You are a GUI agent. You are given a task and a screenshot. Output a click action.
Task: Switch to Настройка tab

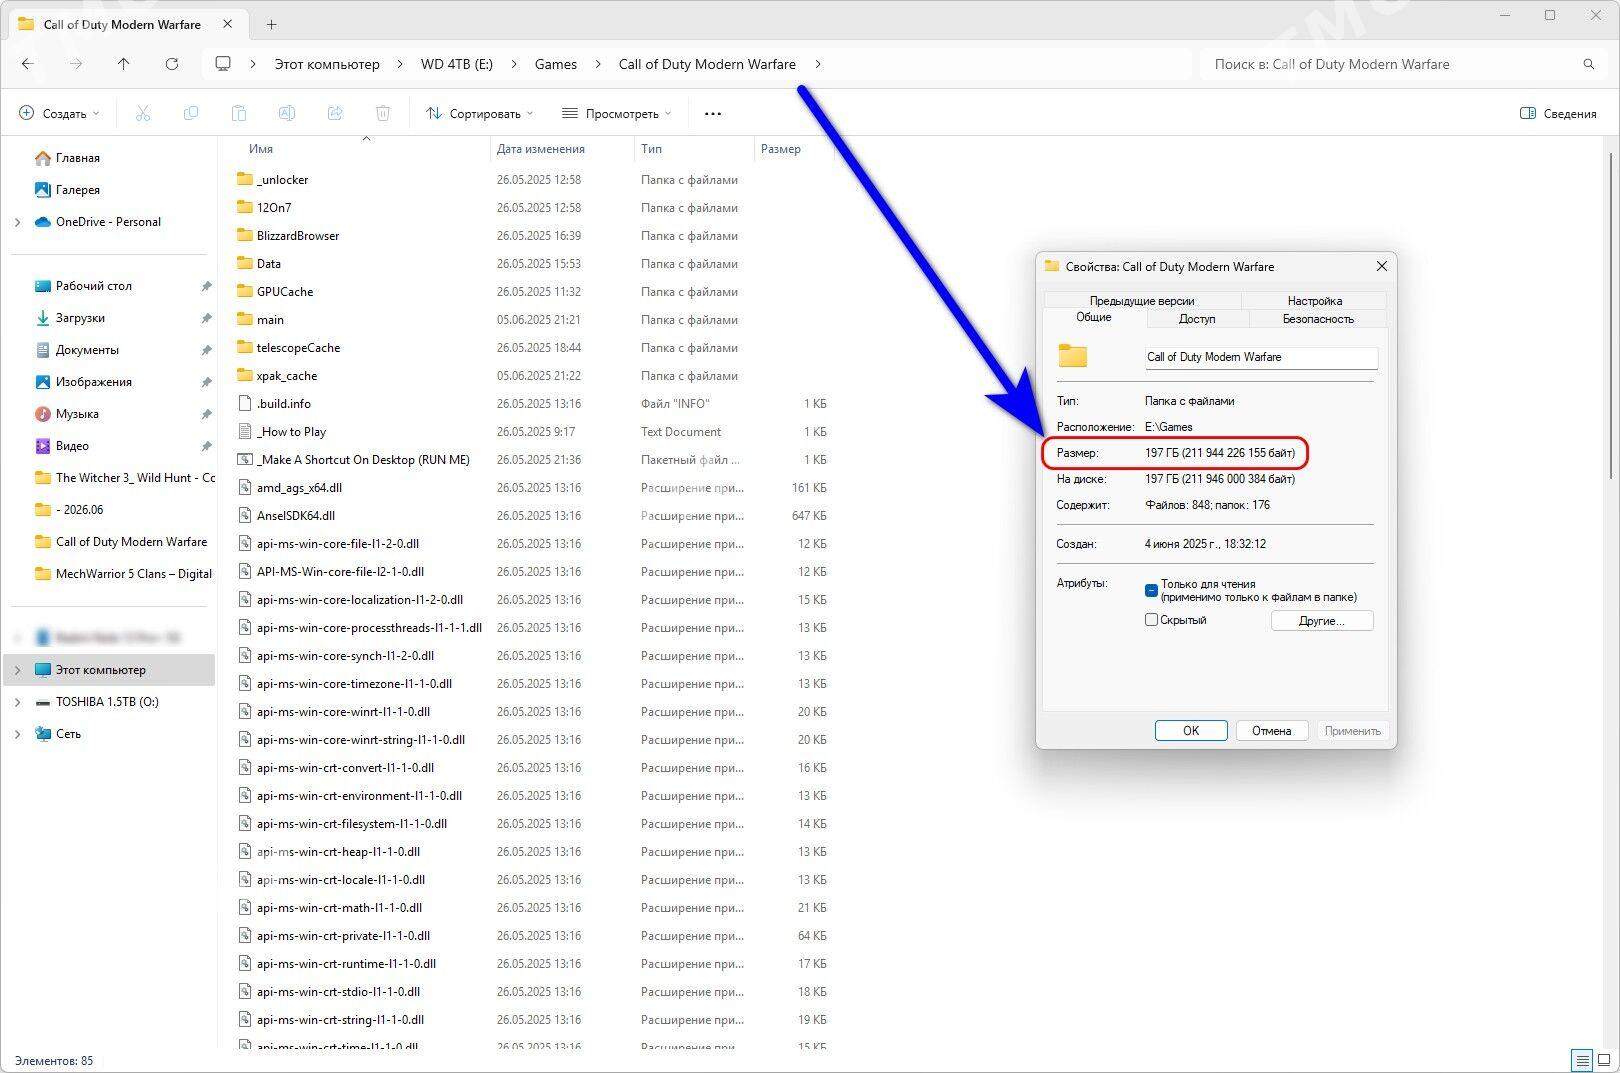pyautogui.click(x=1315, y=300)
